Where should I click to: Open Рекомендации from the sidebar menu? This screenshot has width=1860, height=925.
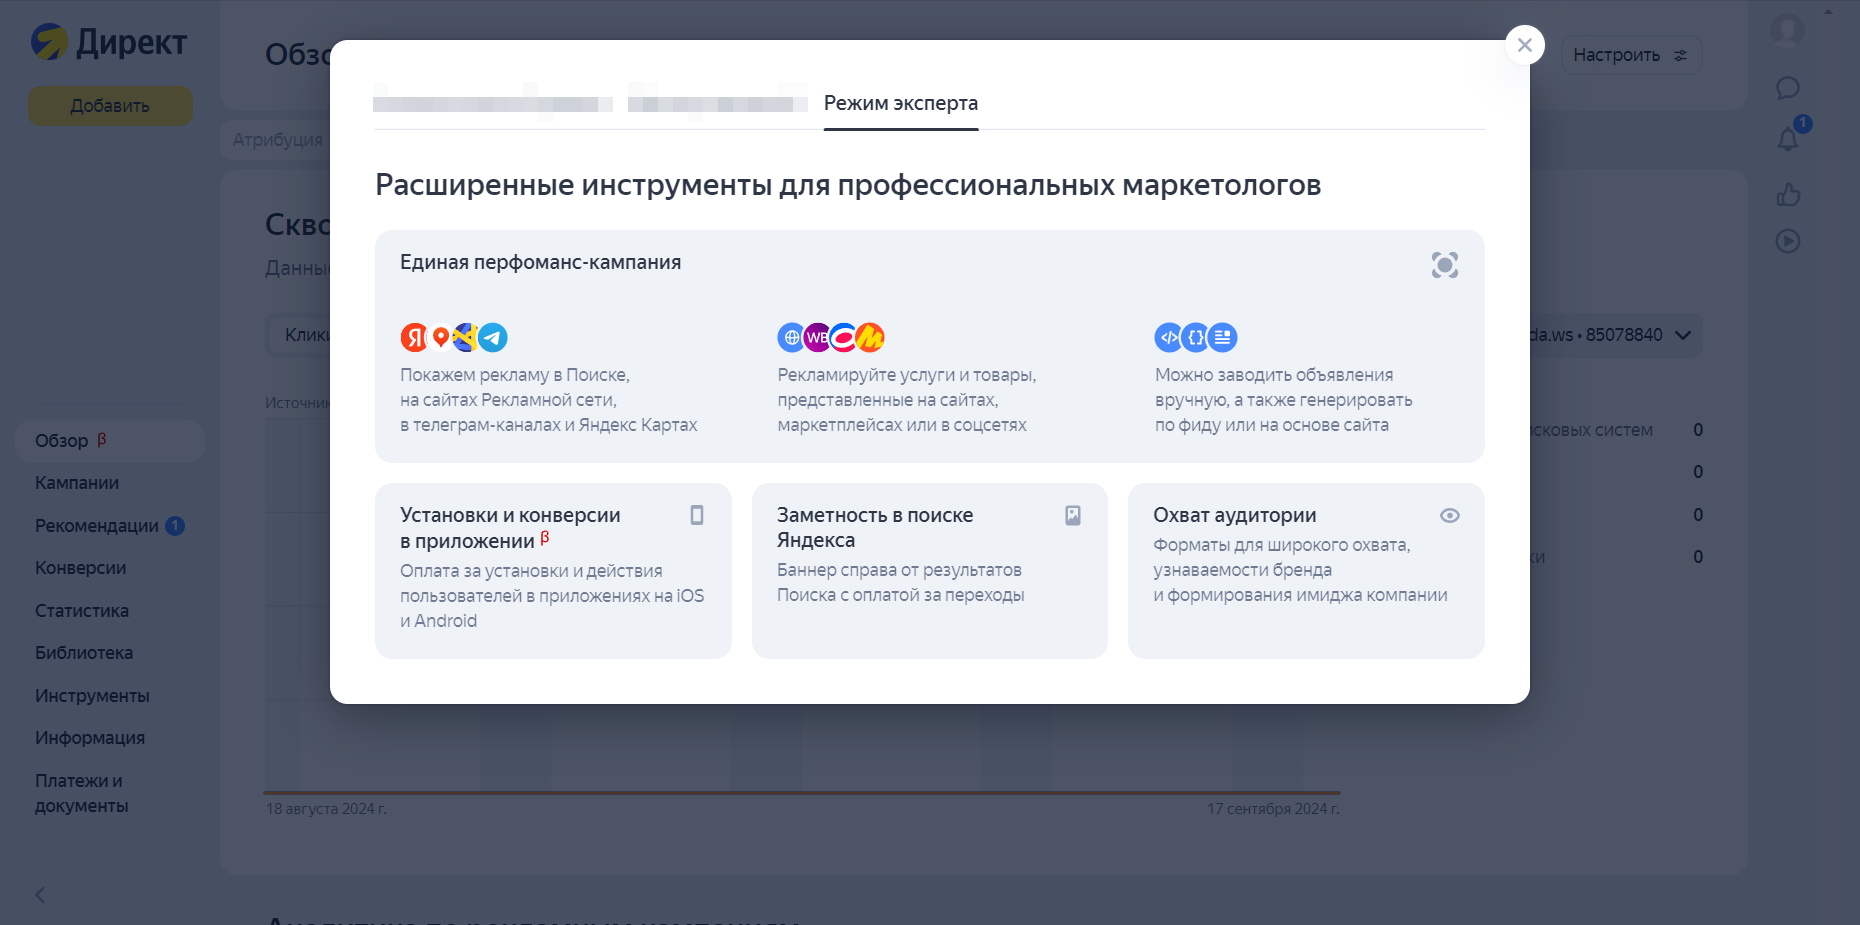(97, 525)
